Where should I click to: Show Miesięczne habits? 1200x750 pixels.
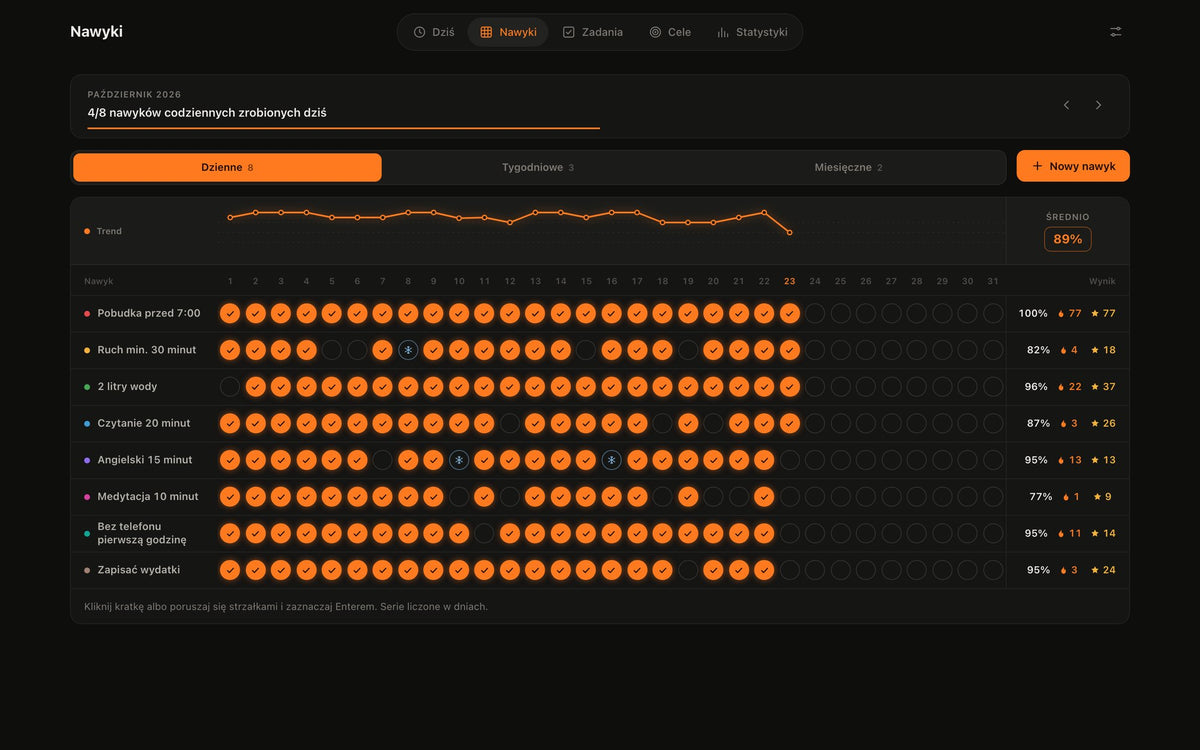coord(849,168)
